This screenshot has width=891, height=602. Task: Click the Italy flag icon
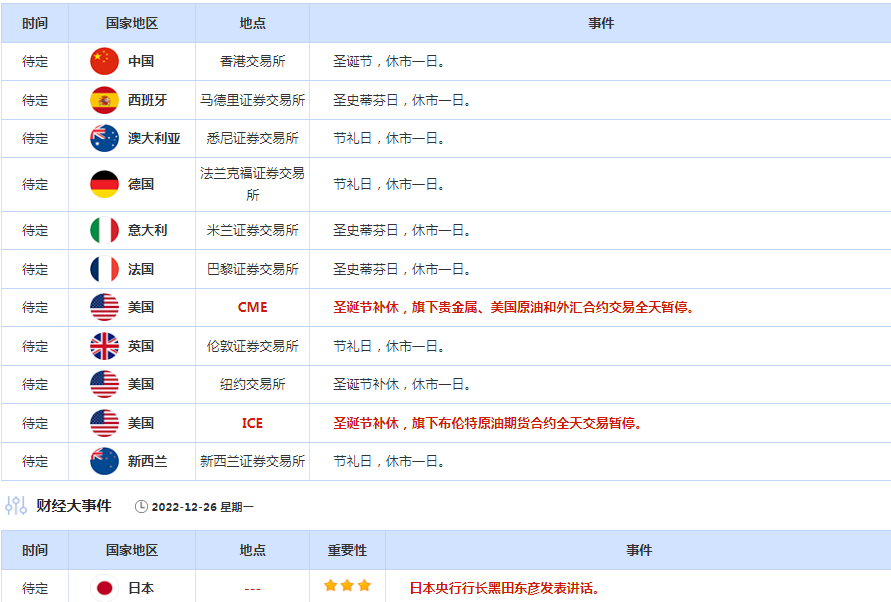pos(104,230)
